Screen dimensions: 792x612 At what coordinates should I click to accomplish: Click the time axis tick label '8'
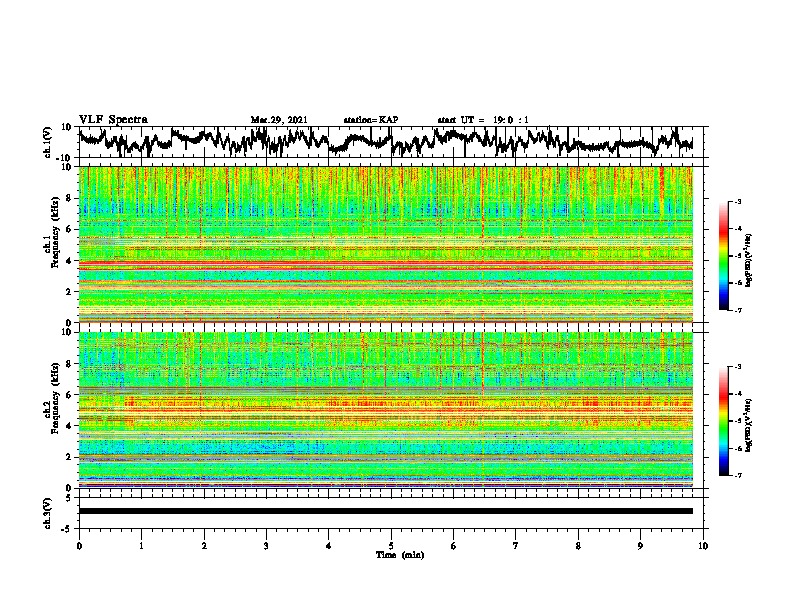click(578, 546)
